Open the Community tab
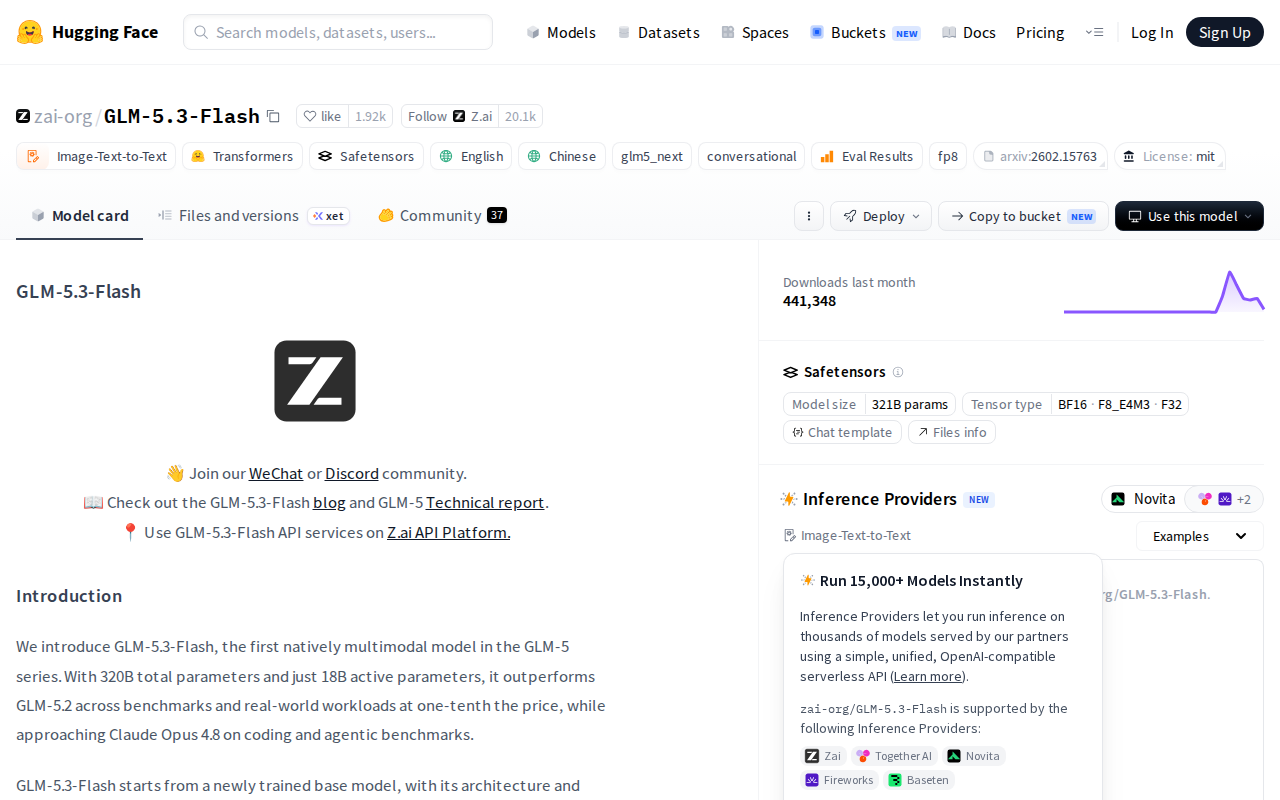Screen dimensions: 1280x800 [442, 215]
